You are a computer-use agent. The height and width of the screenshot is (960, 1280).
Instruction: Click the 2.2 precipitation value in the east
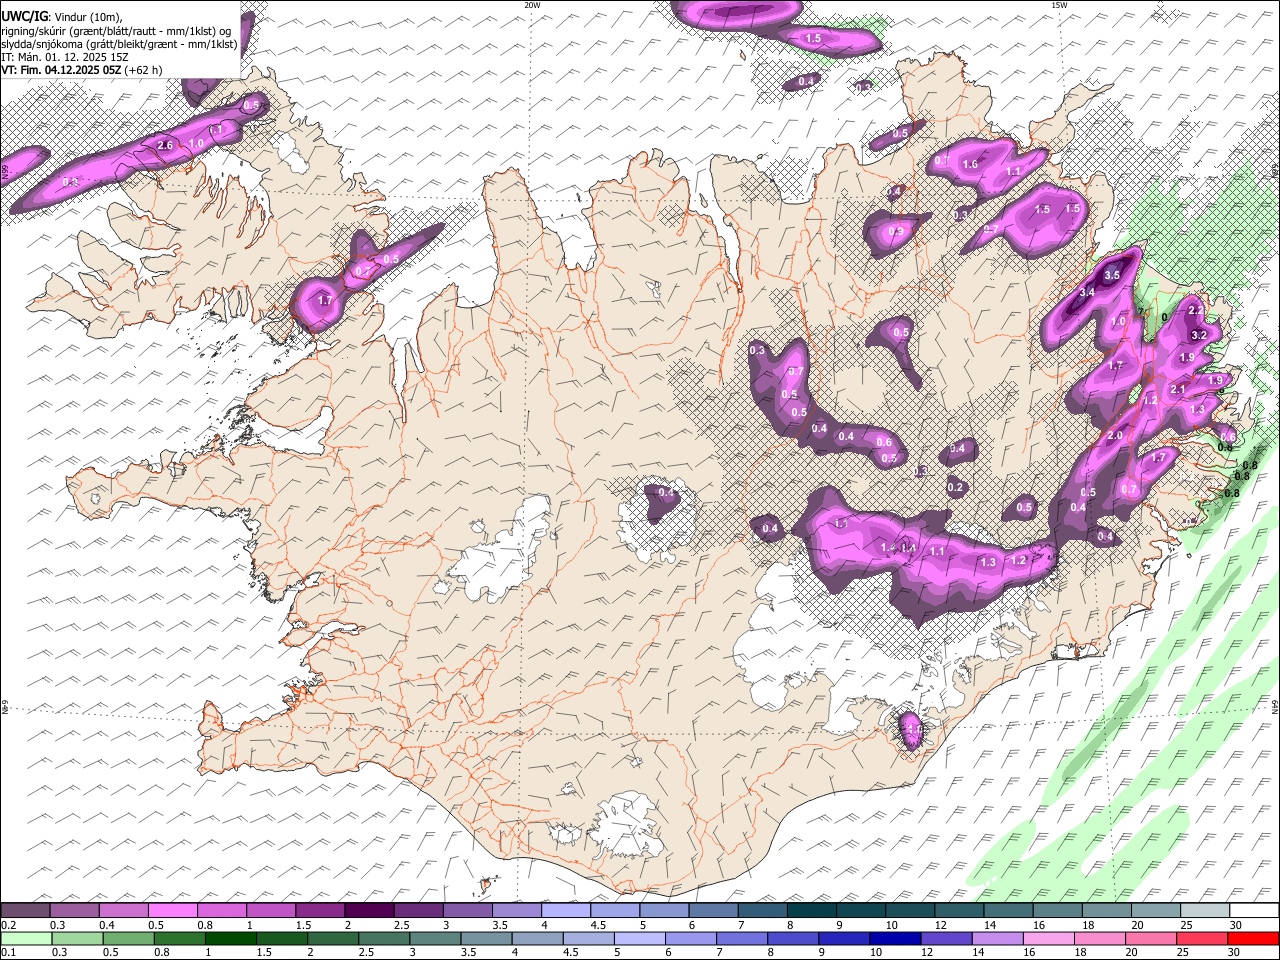[1195, 311]
